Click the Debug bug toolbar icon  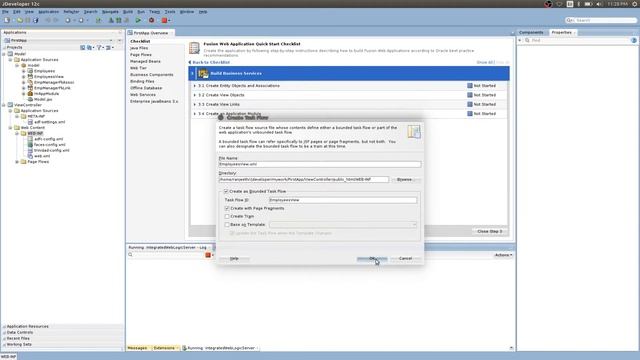(151, 20)
